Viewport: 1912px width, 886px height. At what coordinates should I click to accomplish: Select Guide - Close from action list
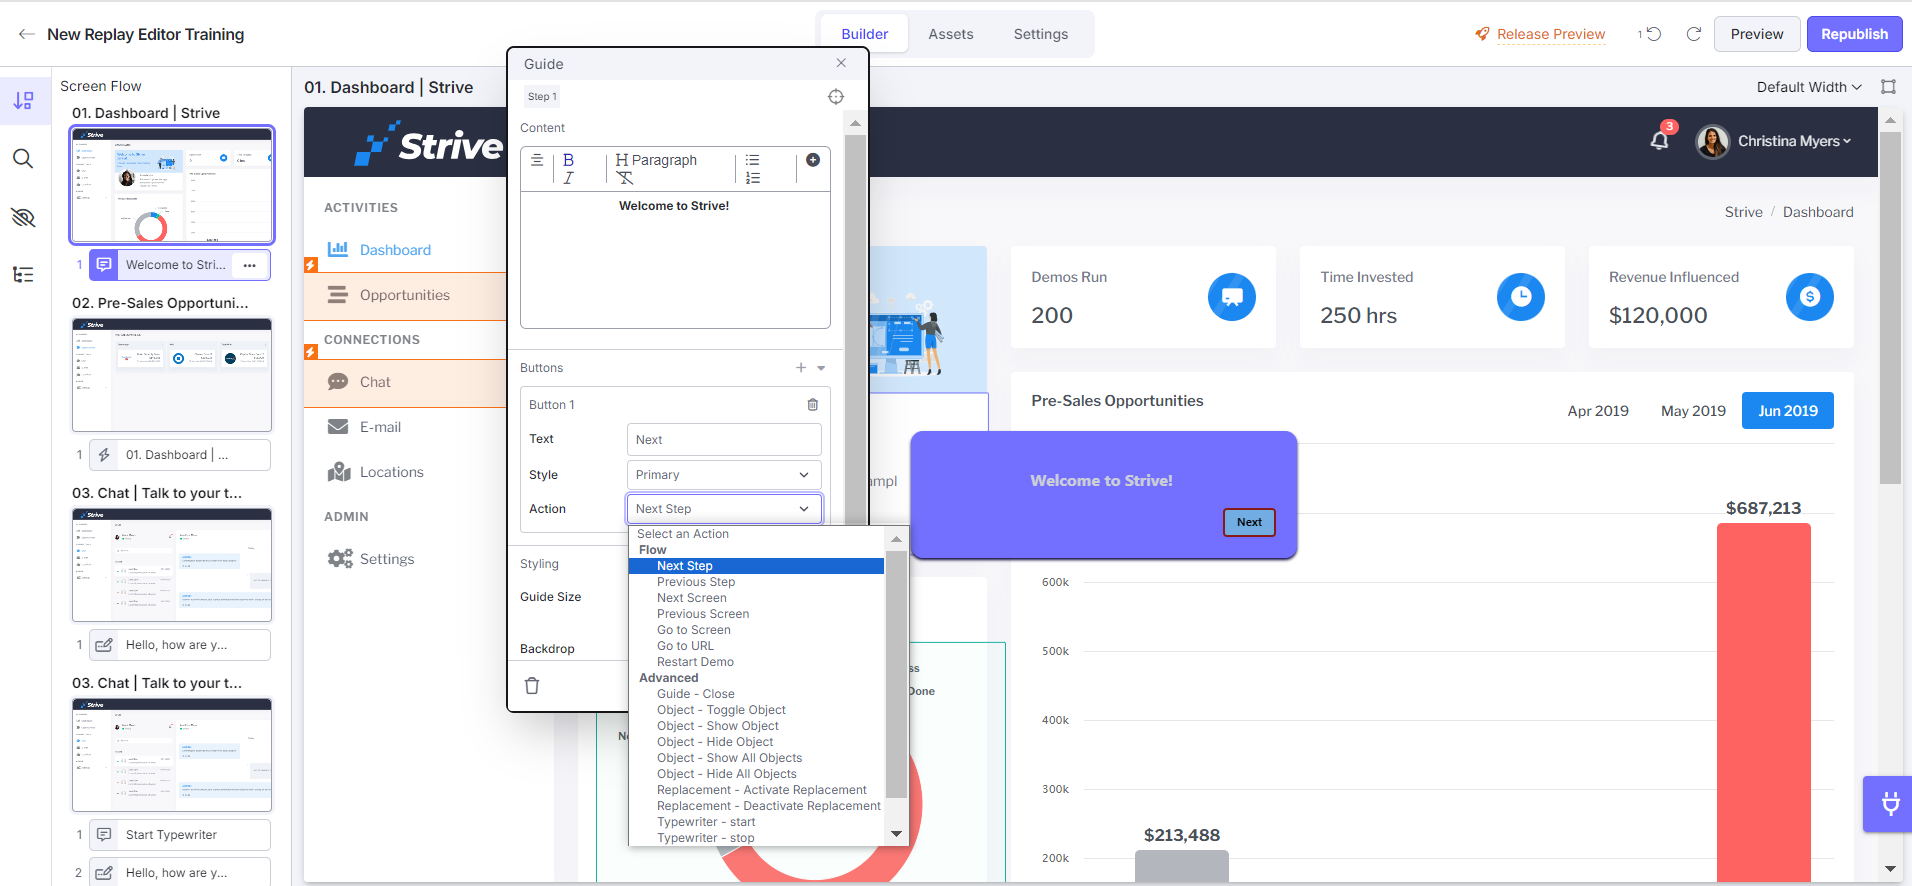pyautogui.click(x=696, y=694)
